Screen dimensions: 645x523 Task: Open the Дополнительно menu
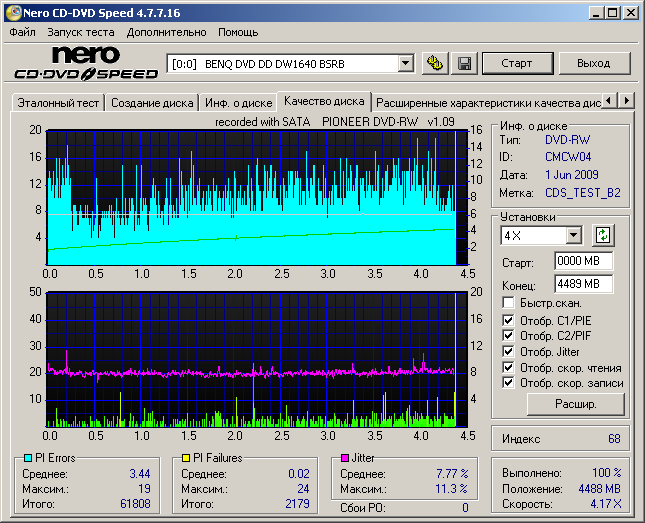[167, 32]
